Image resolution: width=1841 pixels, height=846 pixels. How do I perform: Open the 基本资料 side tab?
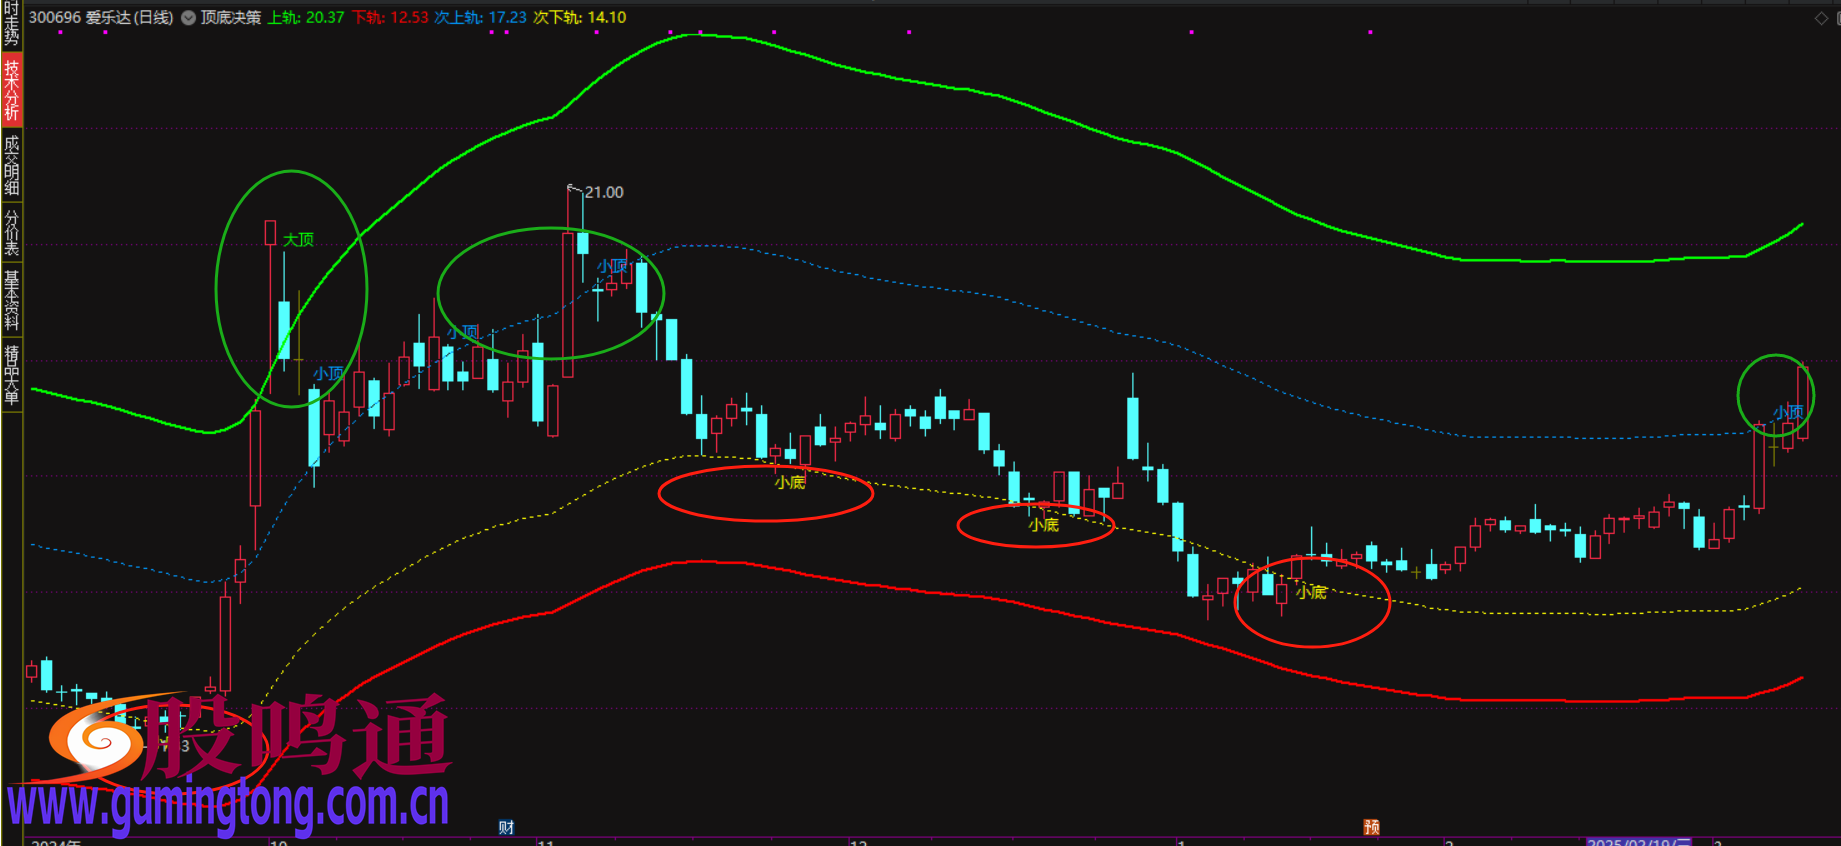[x=11, y=300]
